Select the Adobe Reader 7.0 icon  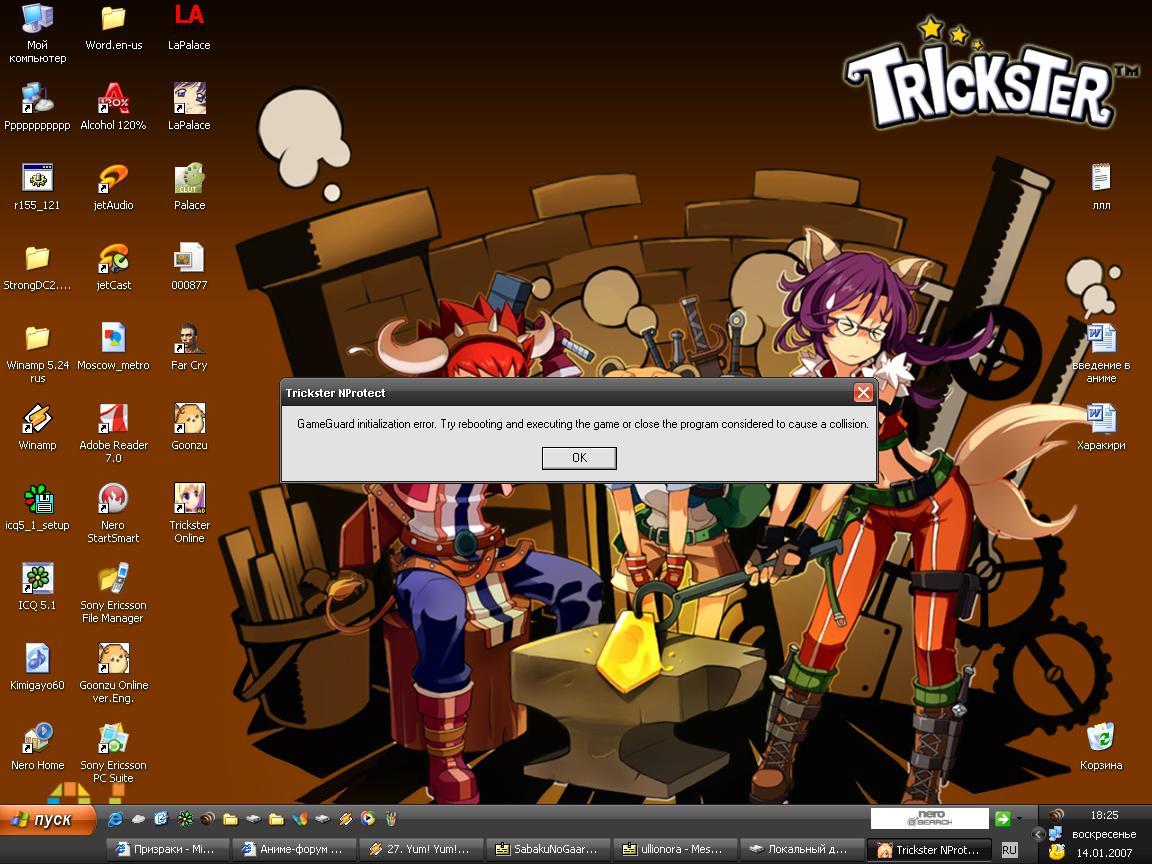coord(113,433)
